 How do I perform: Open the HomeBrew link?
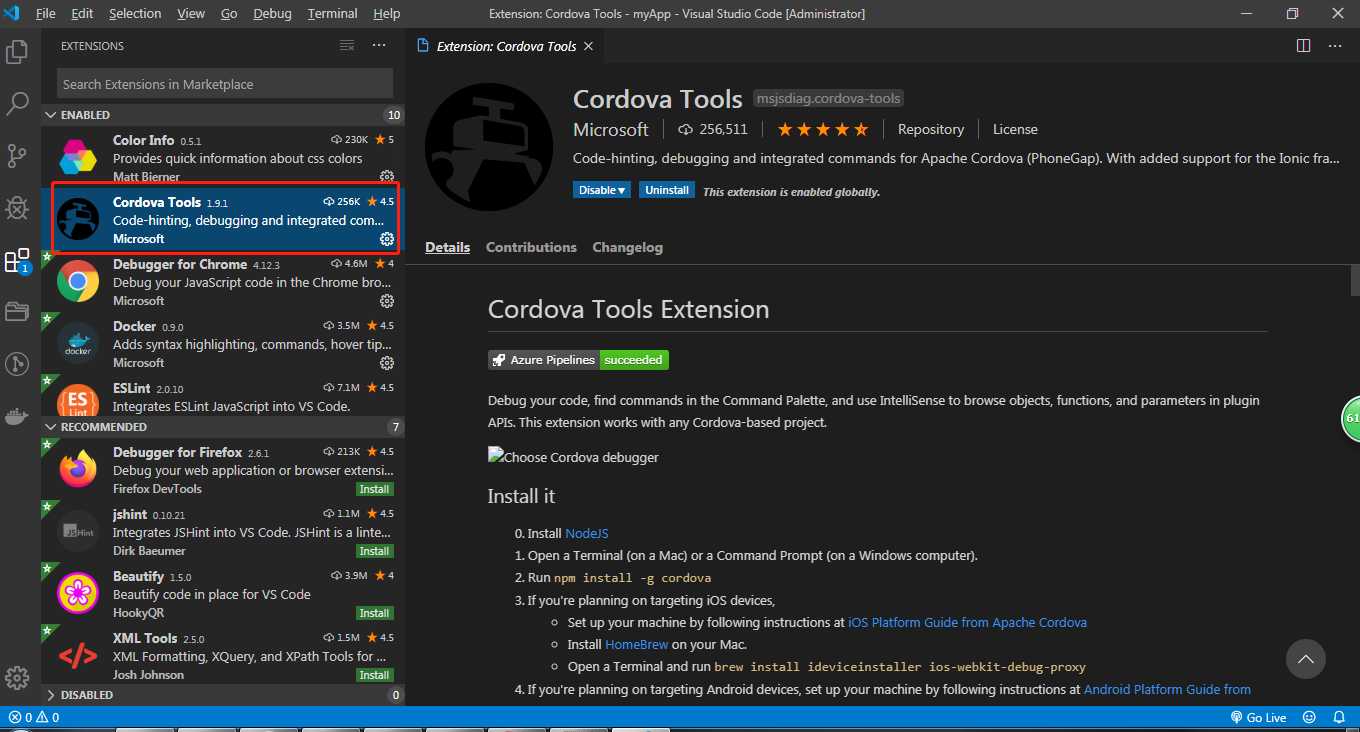pos(636,644)
